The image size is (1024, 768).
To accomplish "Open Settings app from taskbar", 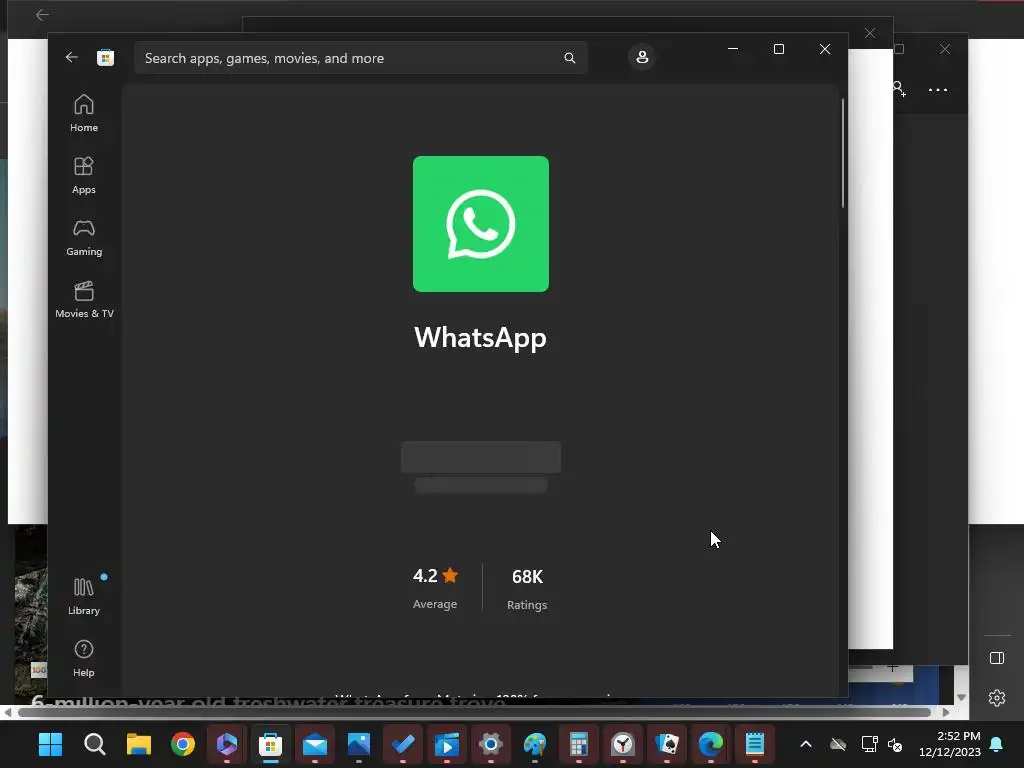I will (490, 744).
